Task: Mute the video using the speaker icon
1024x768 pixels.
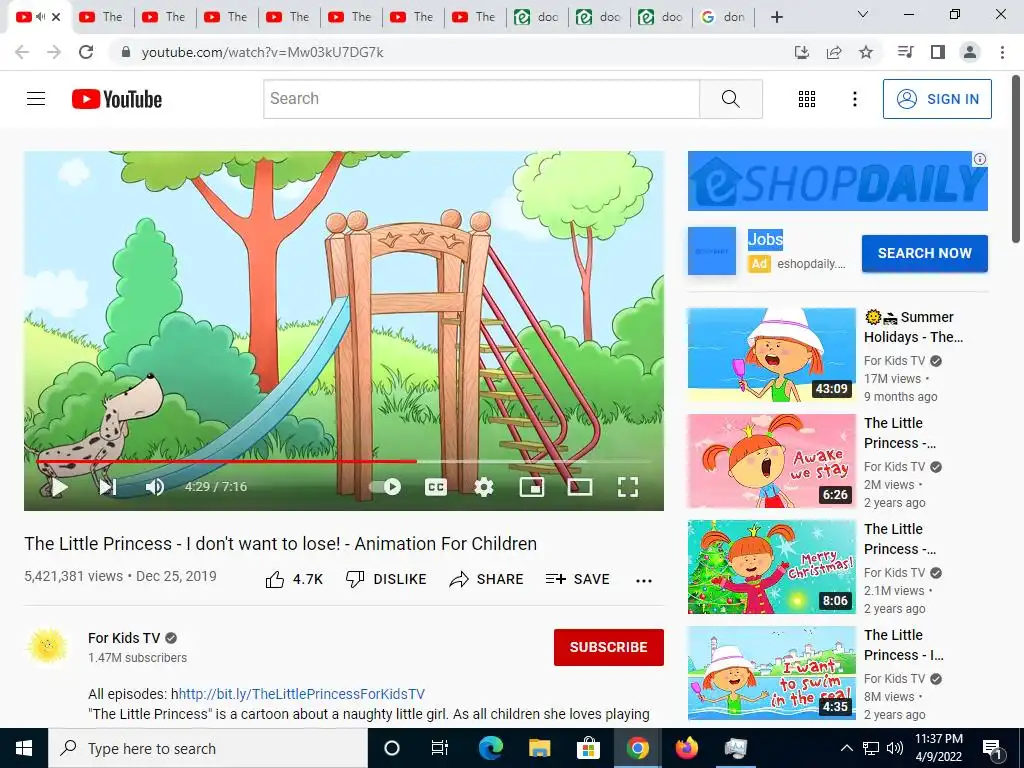Action: 155,487
